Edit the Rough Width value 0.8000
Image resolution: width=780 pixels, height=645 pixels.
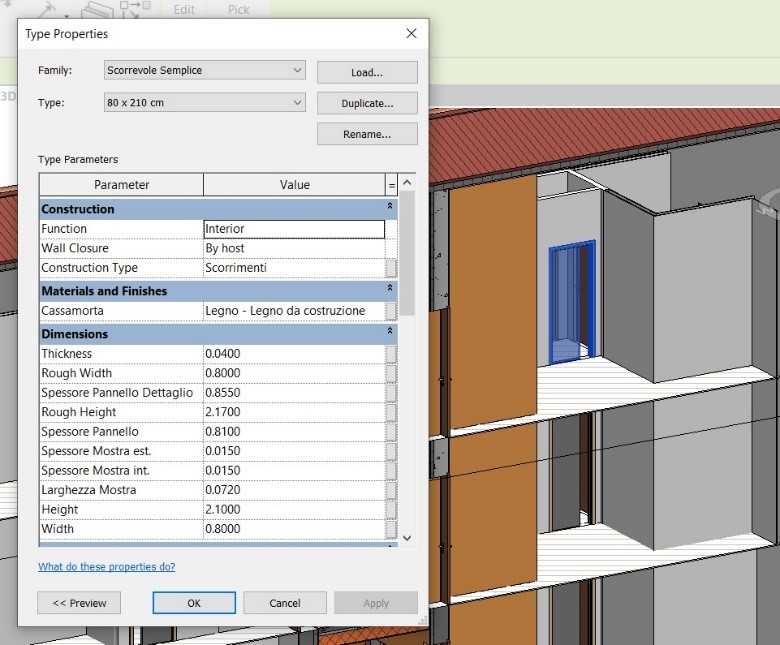pos(294,373)
